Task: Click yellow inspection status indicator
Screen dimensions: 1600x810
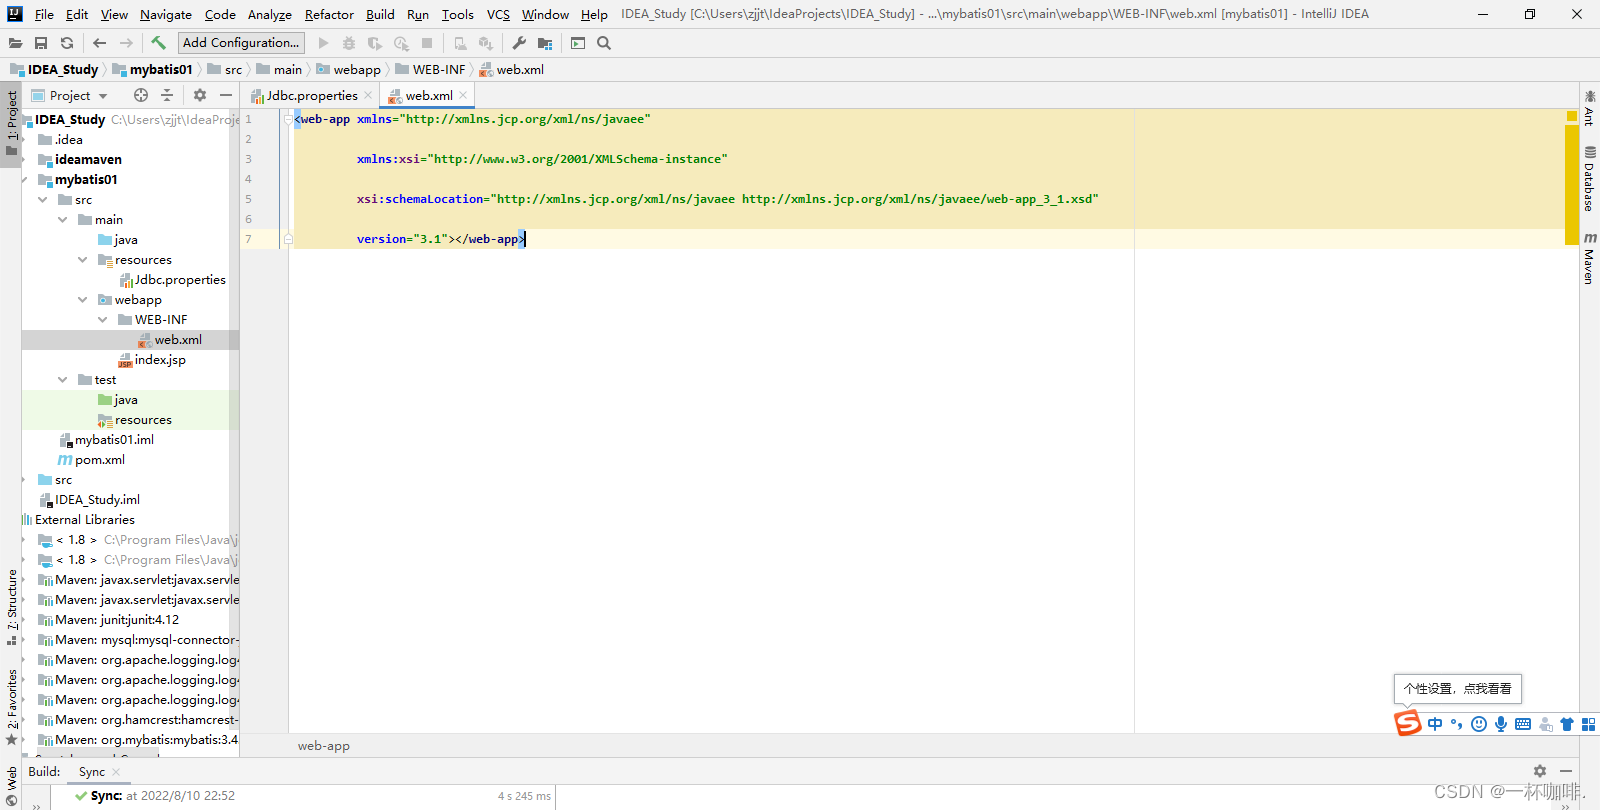Action: click(x=1572, y=116)
